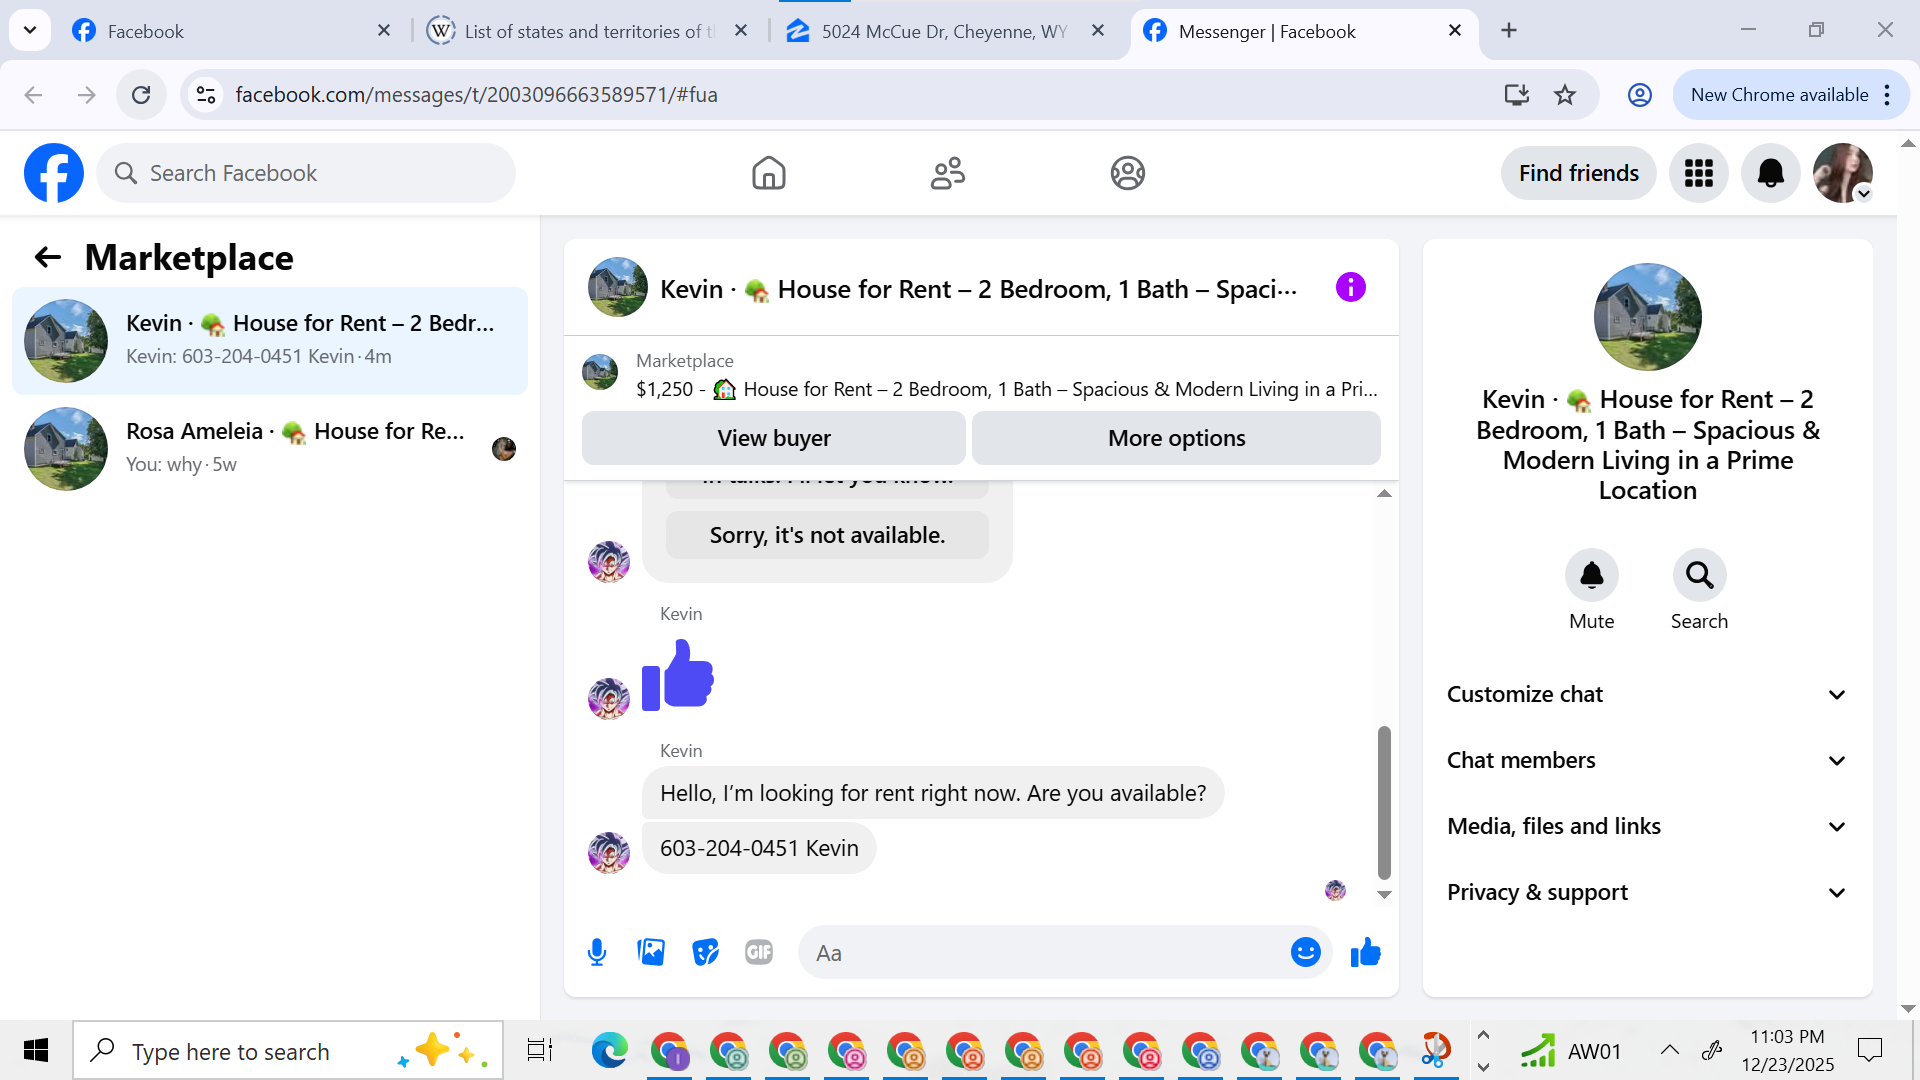Open the Facebook menu grid icon
1920x1080 pixels.
tap(1698, 173)
